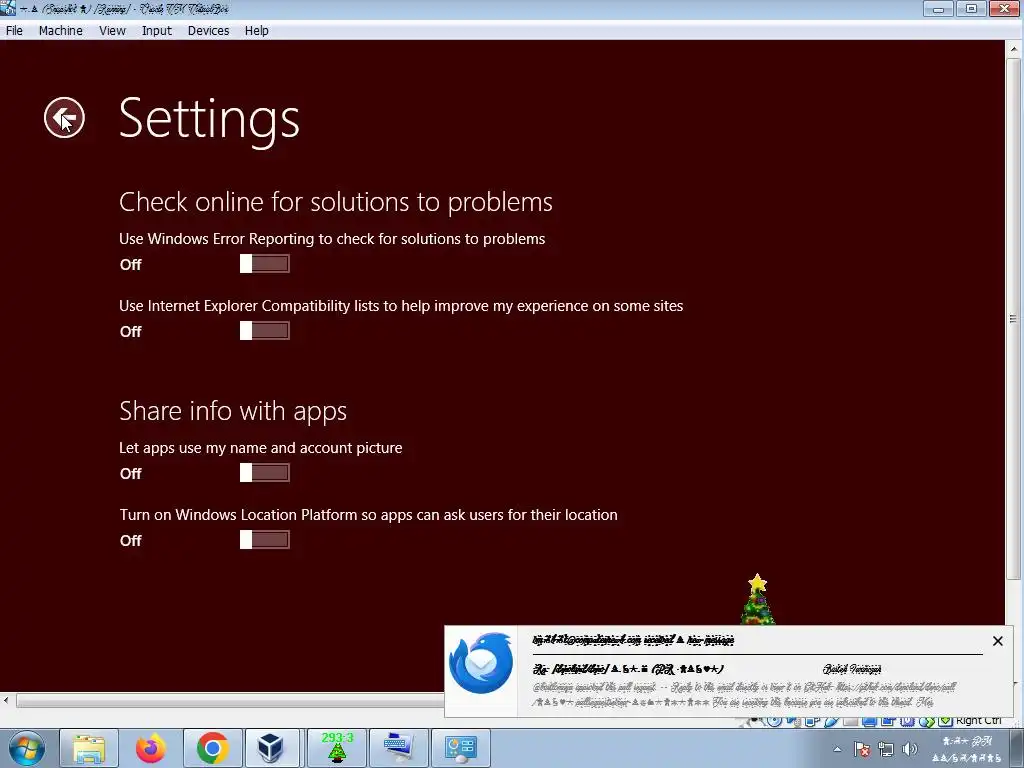Open the Christmas countdown tree taskbar item

pyautogui.click(x=337, y=748)
